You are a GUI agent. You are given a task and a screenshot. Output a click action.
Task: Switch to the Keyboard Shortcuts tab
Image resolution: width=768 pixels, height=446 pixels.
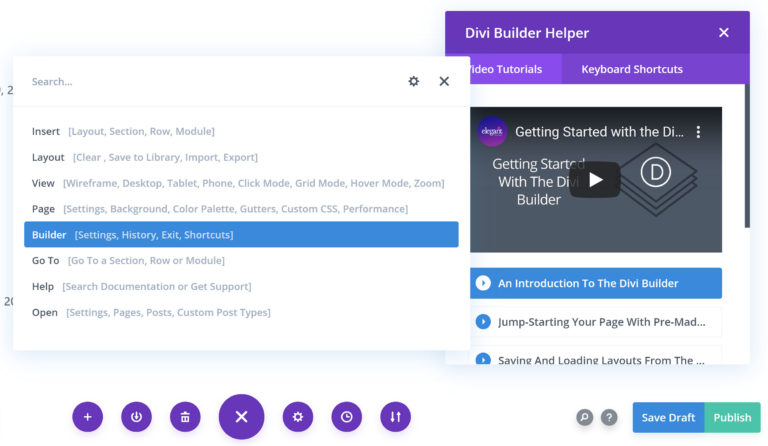pyautogui.click(x=632, y=69)
